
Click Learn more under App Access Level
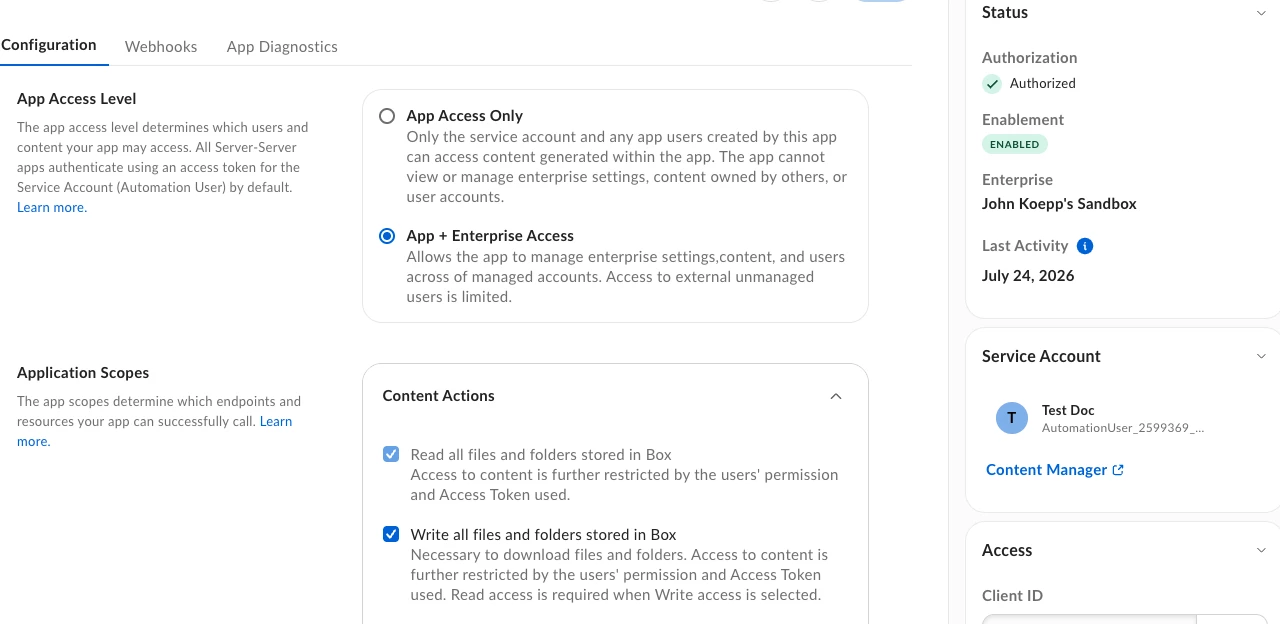(52, 207)
